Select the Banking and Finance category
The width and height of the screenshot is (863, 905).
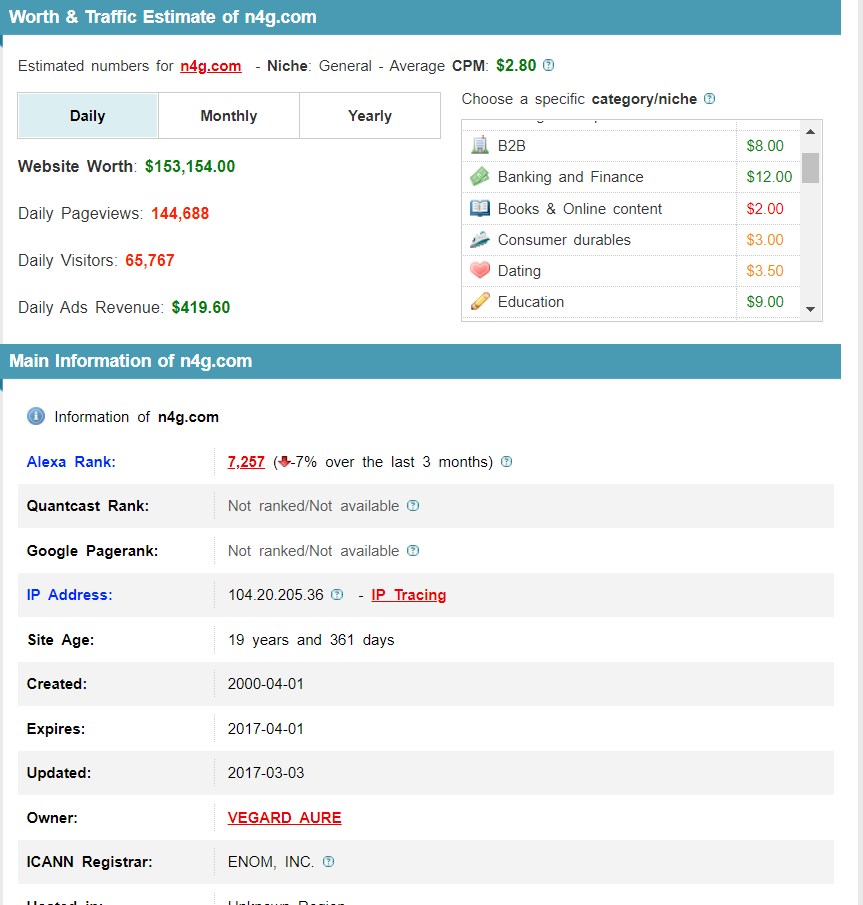(631, 177)
